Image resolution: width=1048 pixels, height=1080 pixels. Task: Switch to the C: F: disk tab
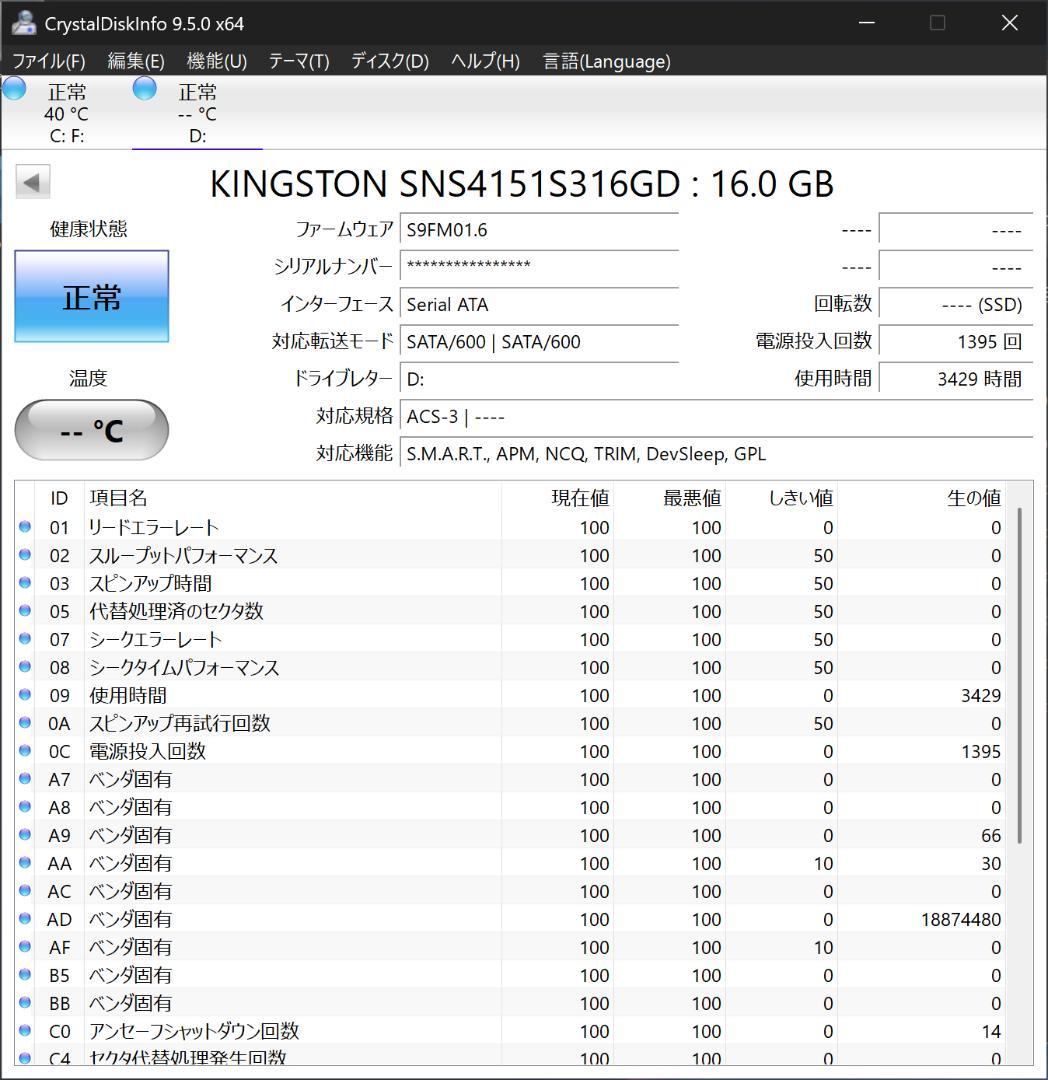[x=66, y=113]
